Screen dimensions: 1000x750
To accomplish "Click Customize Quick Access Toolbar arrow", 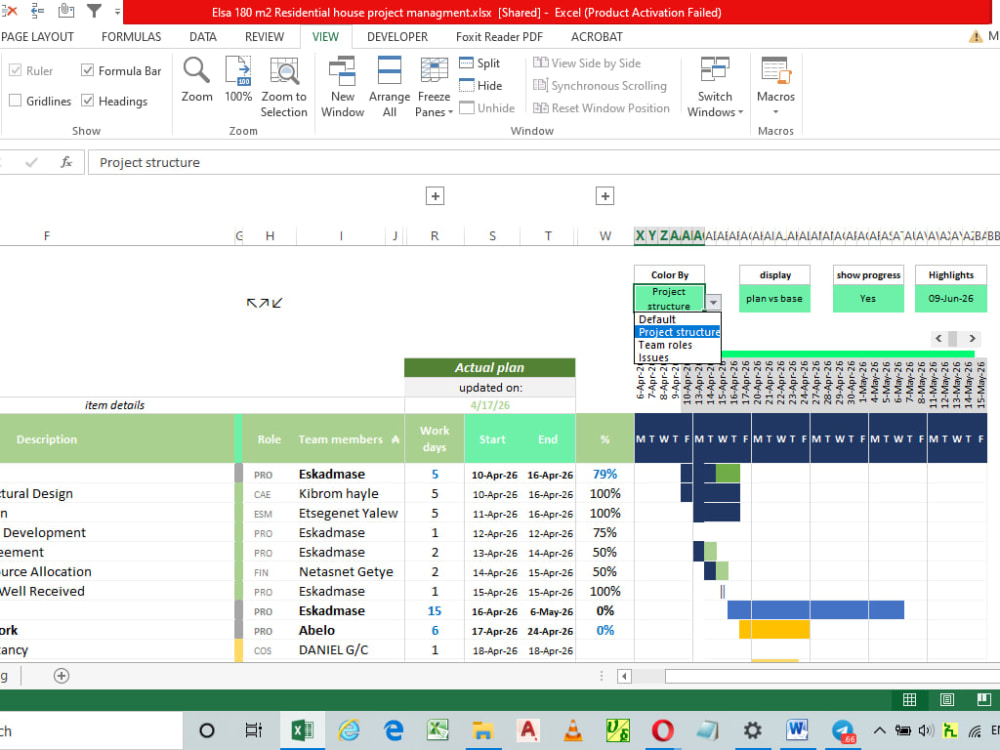I will (x=117, y=11).
